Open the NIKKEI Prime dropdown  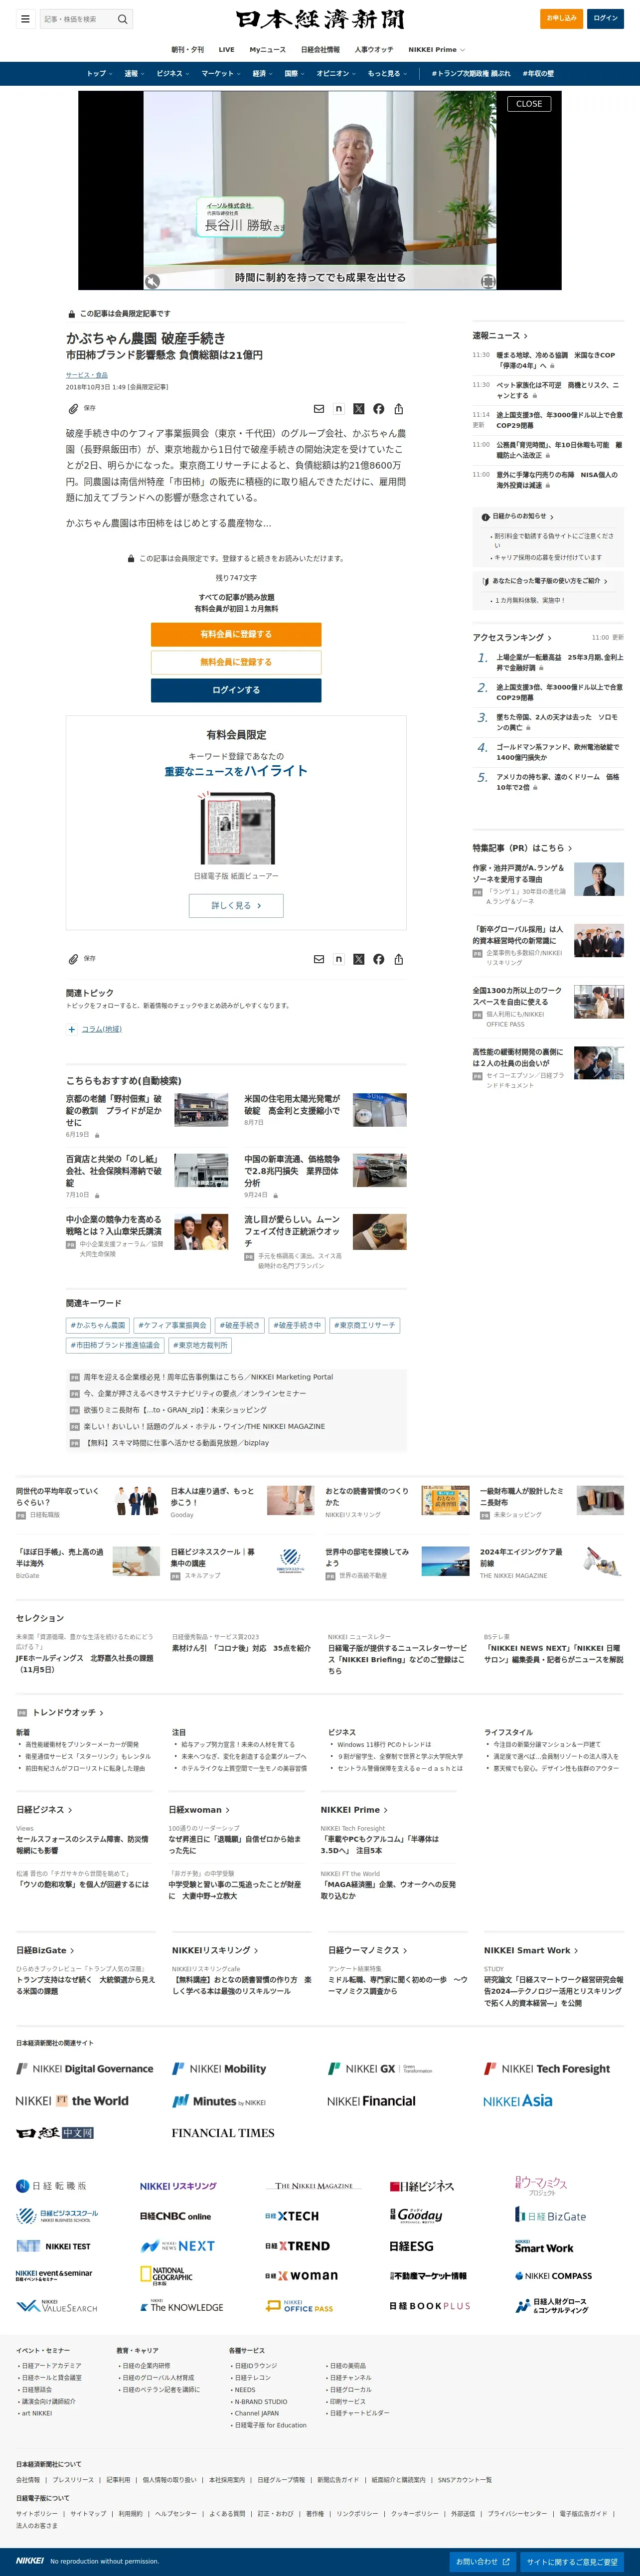[x=436, y=49]
